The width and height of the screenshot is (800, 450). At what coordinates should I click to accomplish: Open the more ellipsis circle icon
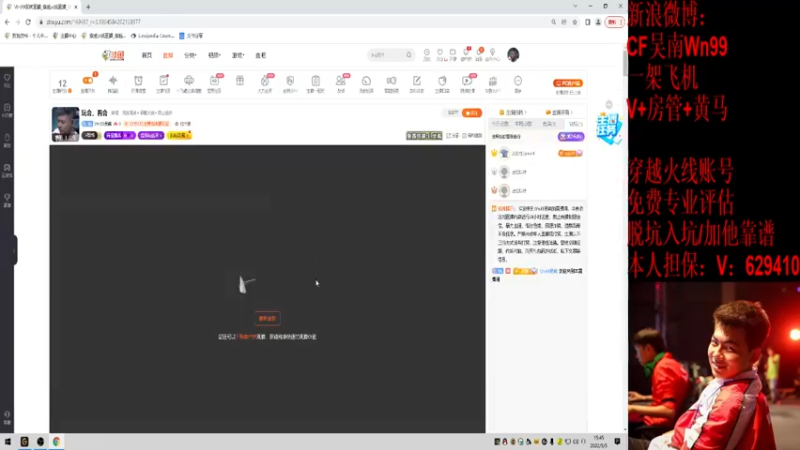tap(518, 81)
